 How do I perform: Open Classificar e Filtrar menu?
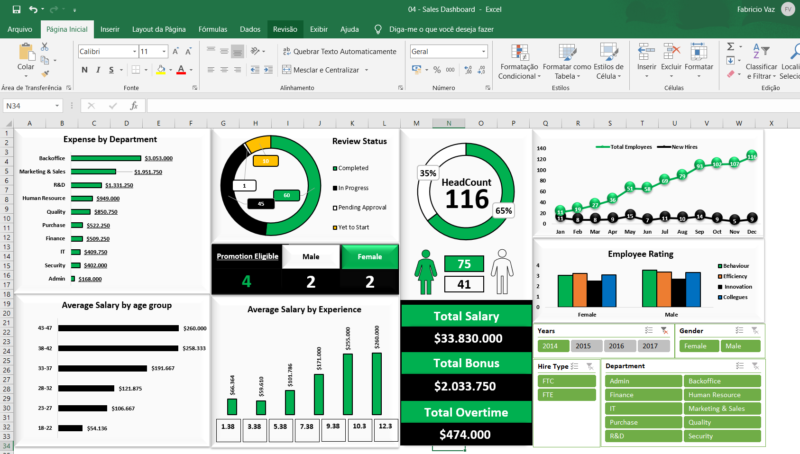point(761,61)
